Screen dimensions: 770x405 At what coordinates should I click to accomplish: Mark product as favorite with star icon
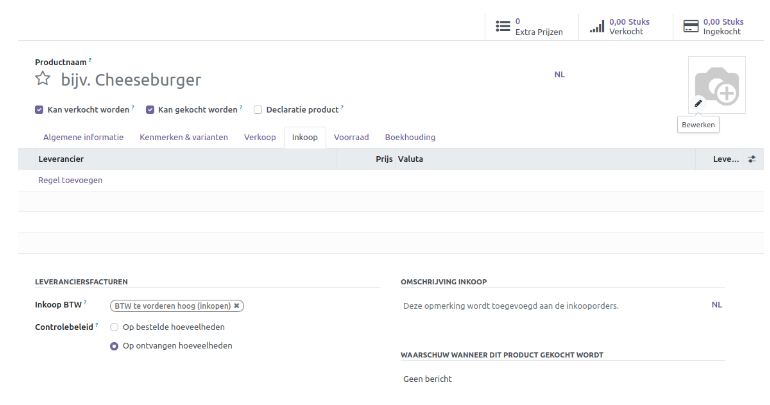click(43, 79)
